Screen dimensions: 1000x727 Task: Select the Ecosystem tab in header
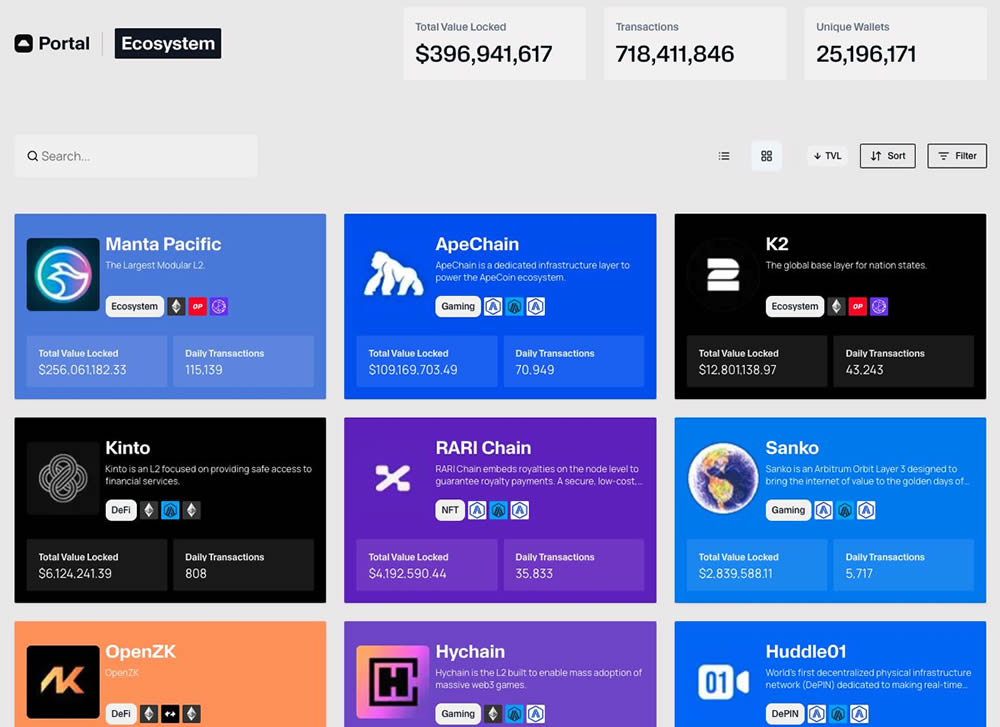coord(167,44)
